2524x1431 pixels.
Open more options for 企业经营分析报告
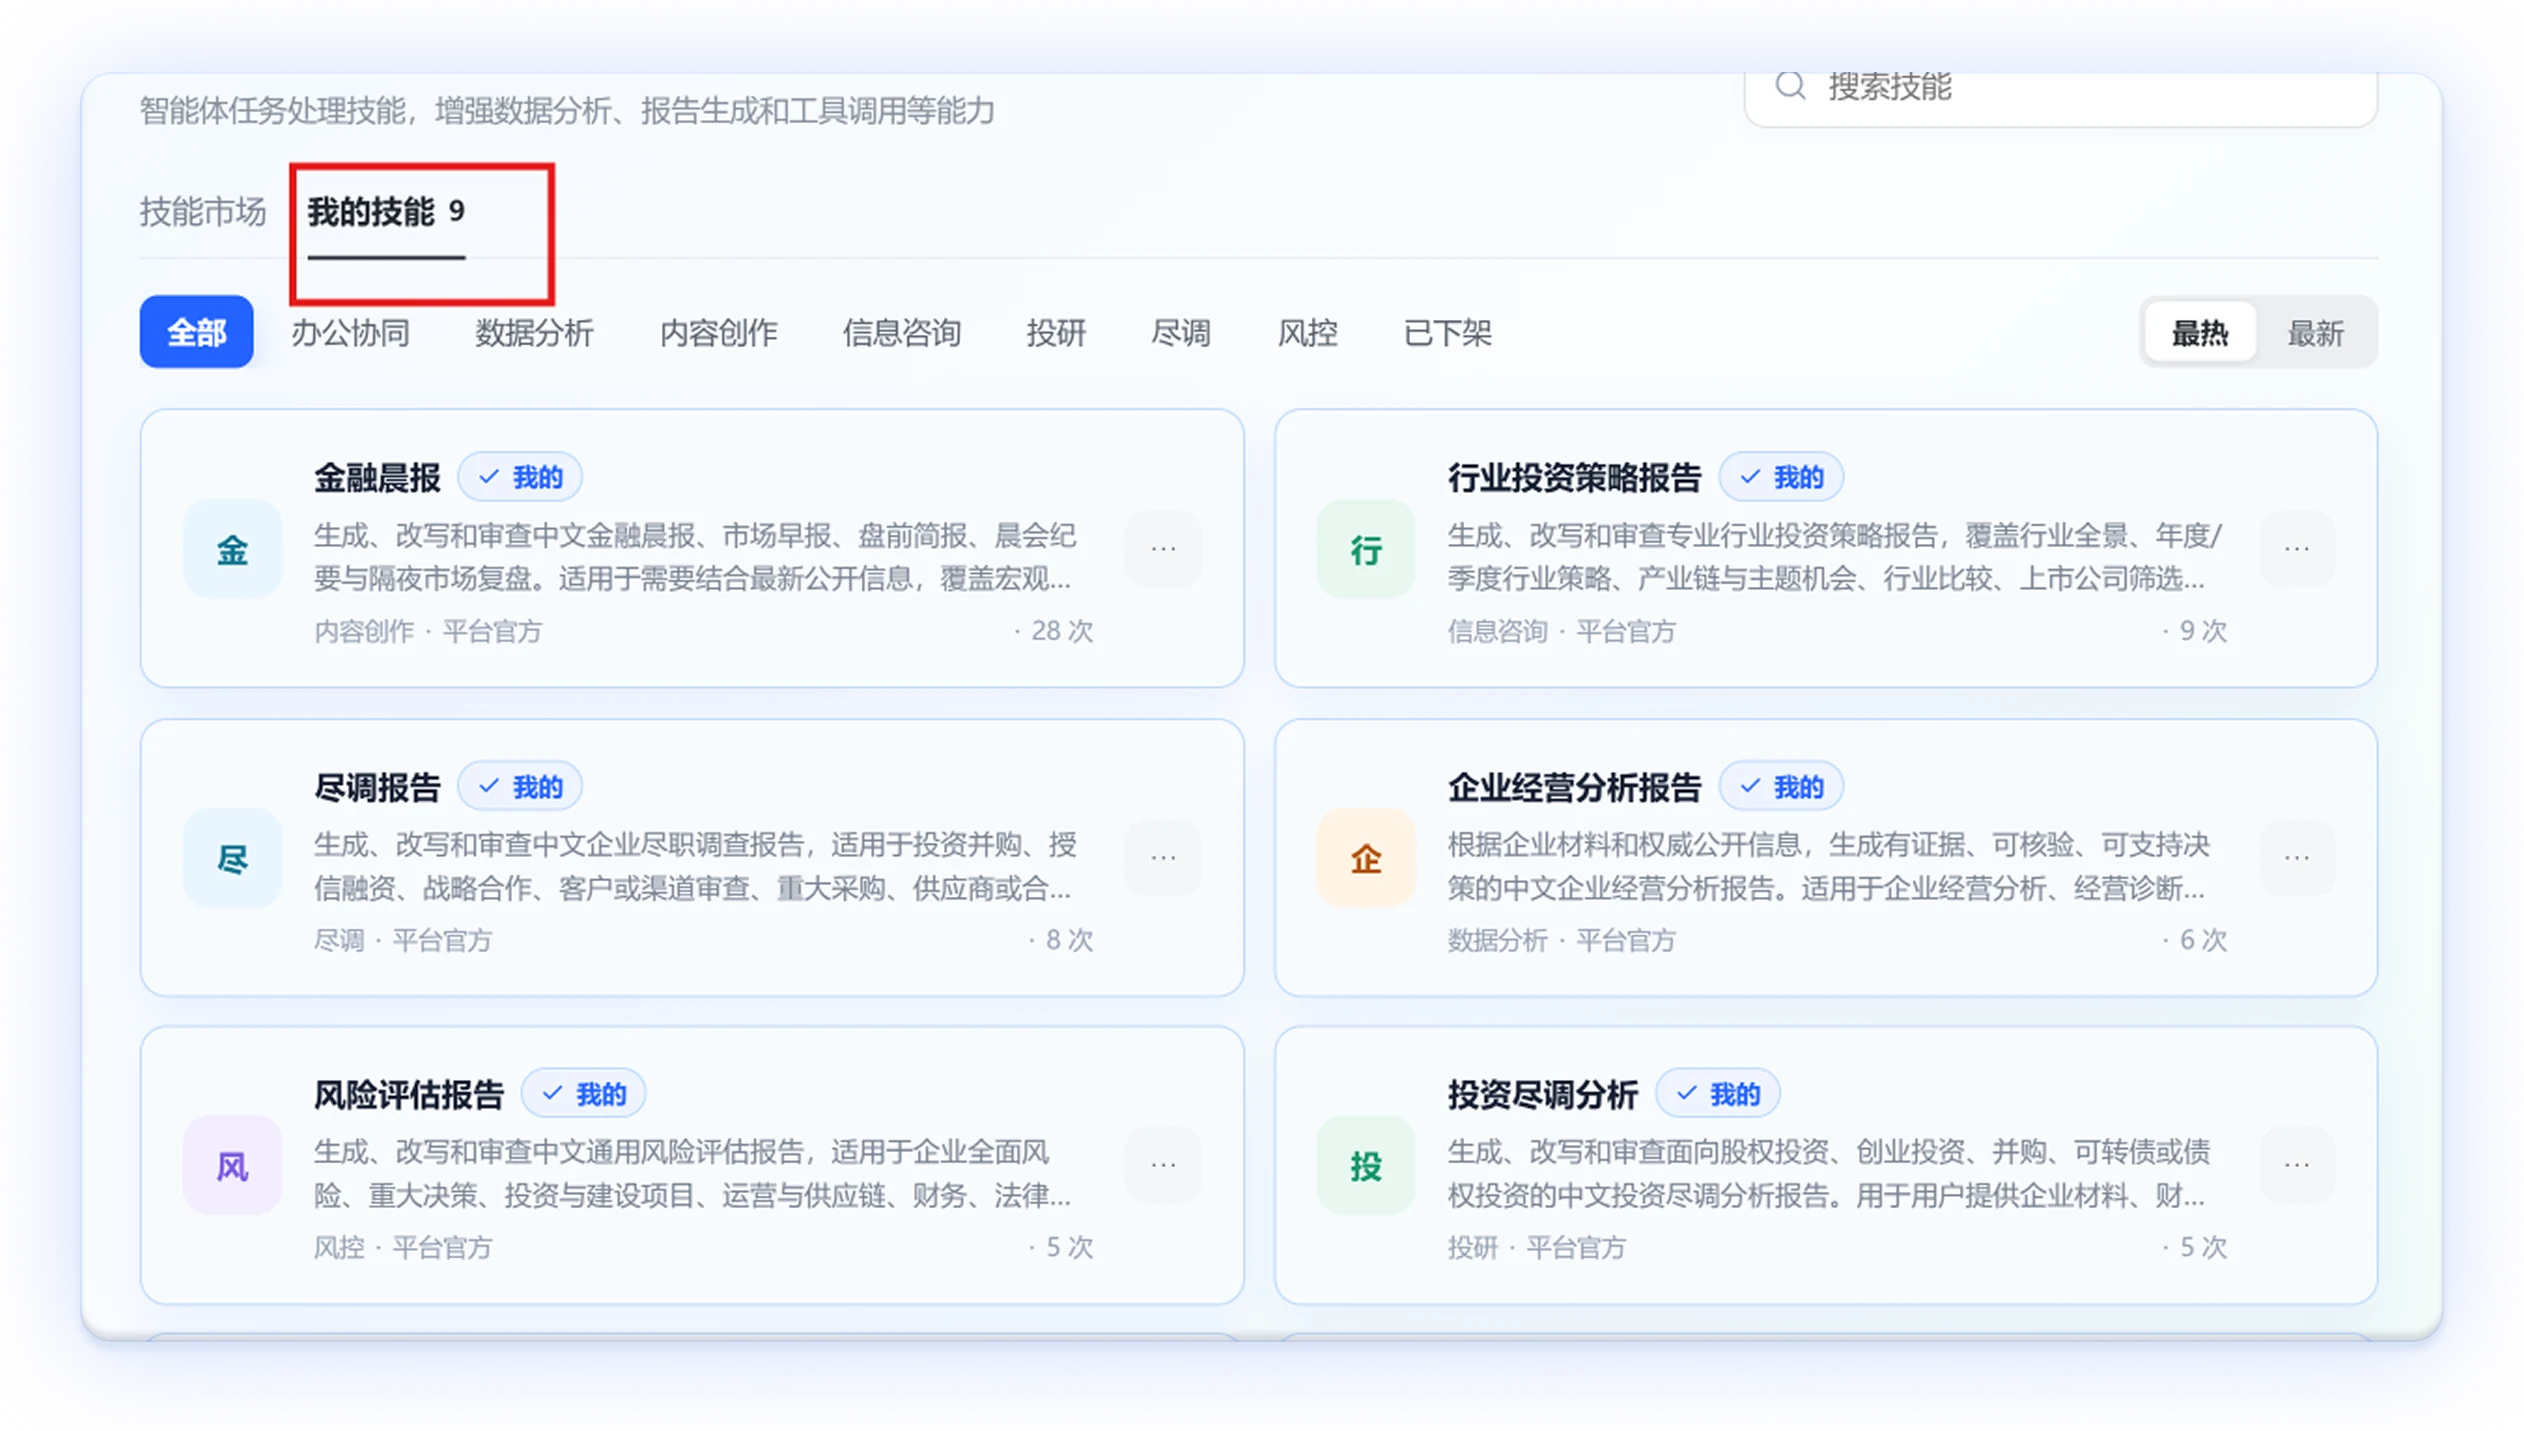(x=2297, y=858)
